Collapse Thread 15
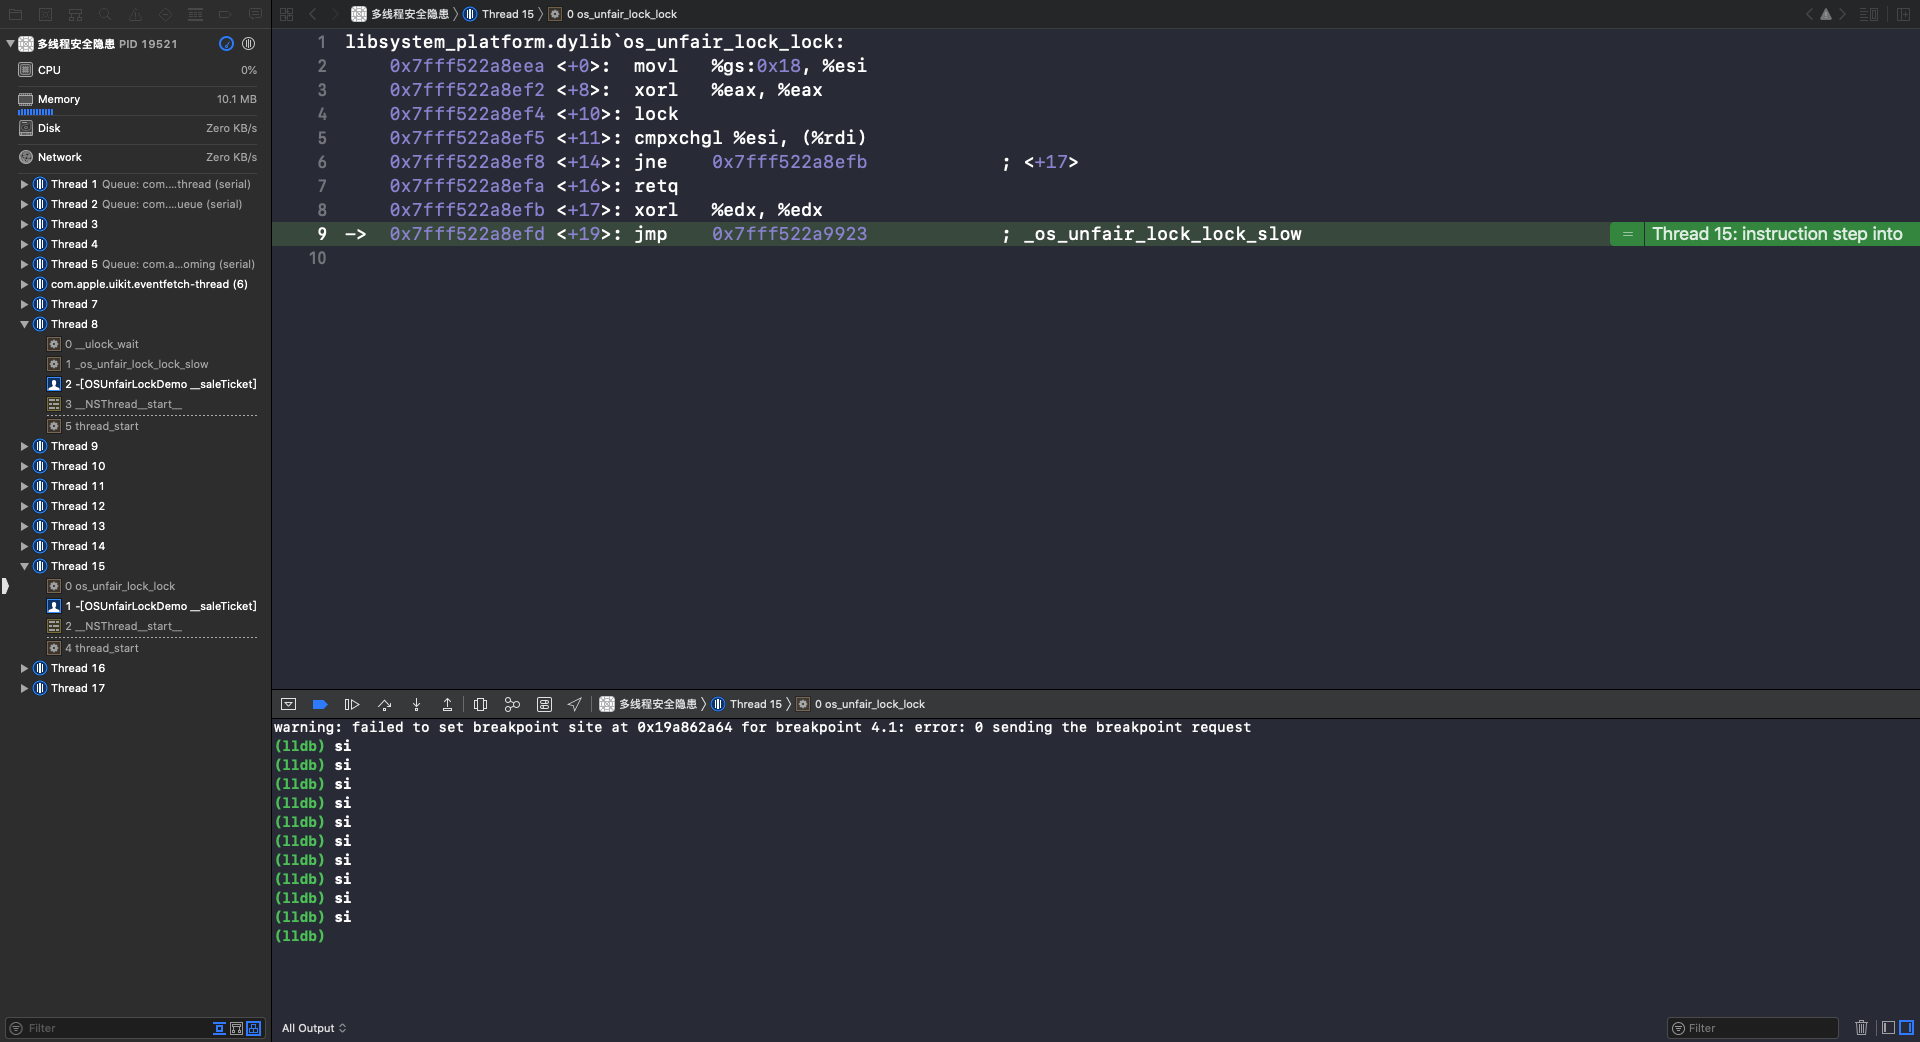This screenshot has width=1920, height=1042. click(24, 566)
